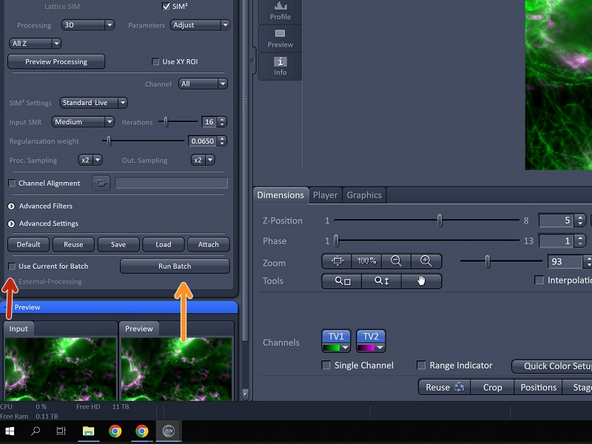Open channel alignment folder icon
This screenshot has width=592, height=444.
coord(101,183)
